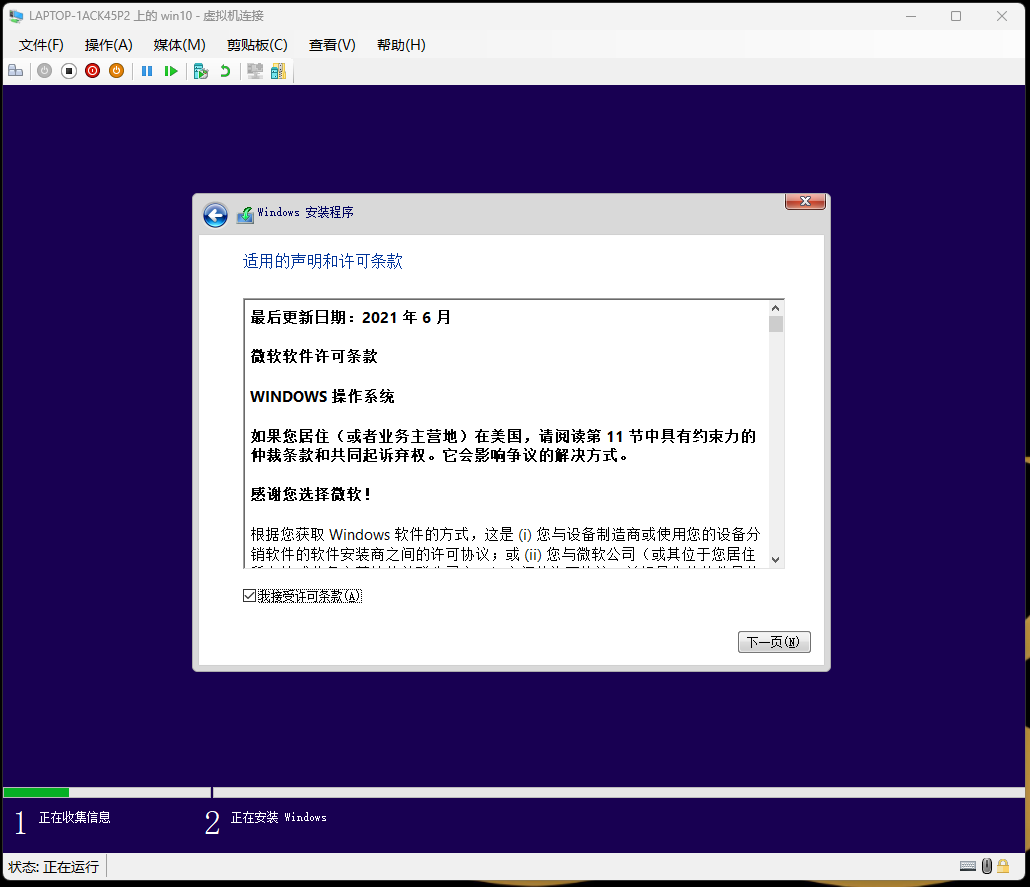Click the VM connection icon in the title bar
1030x887 pixels.
(16, 16)
